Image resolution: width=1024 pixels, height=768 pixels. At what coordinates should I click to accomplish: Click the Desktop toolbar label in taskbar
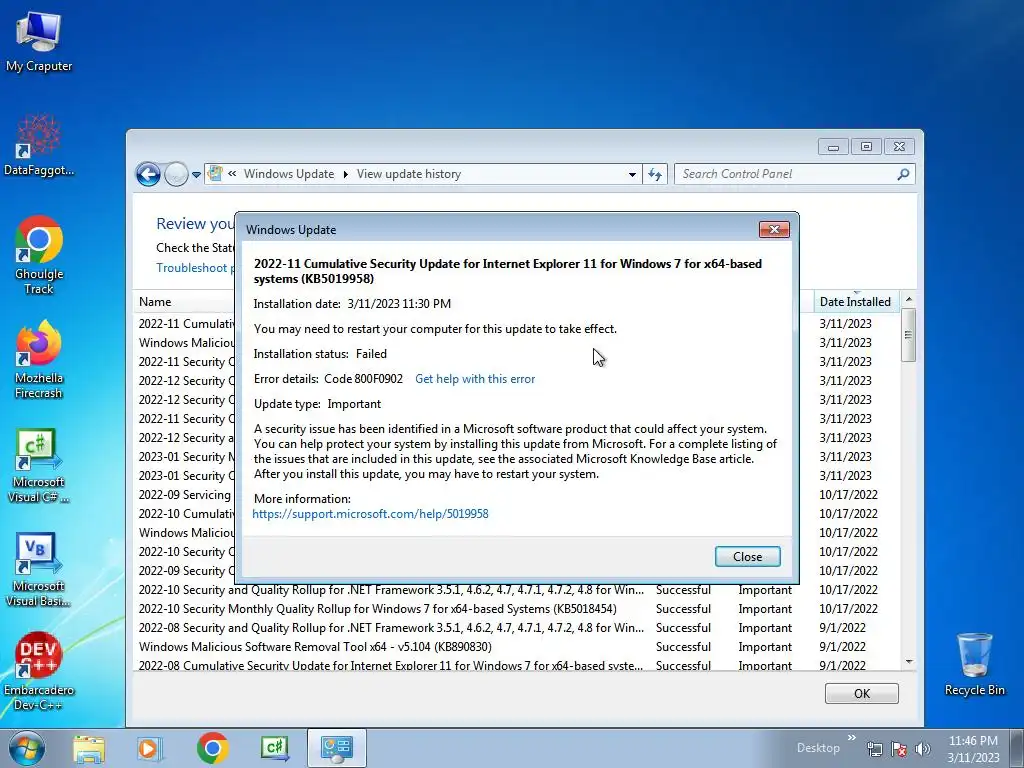coord(818,748)
